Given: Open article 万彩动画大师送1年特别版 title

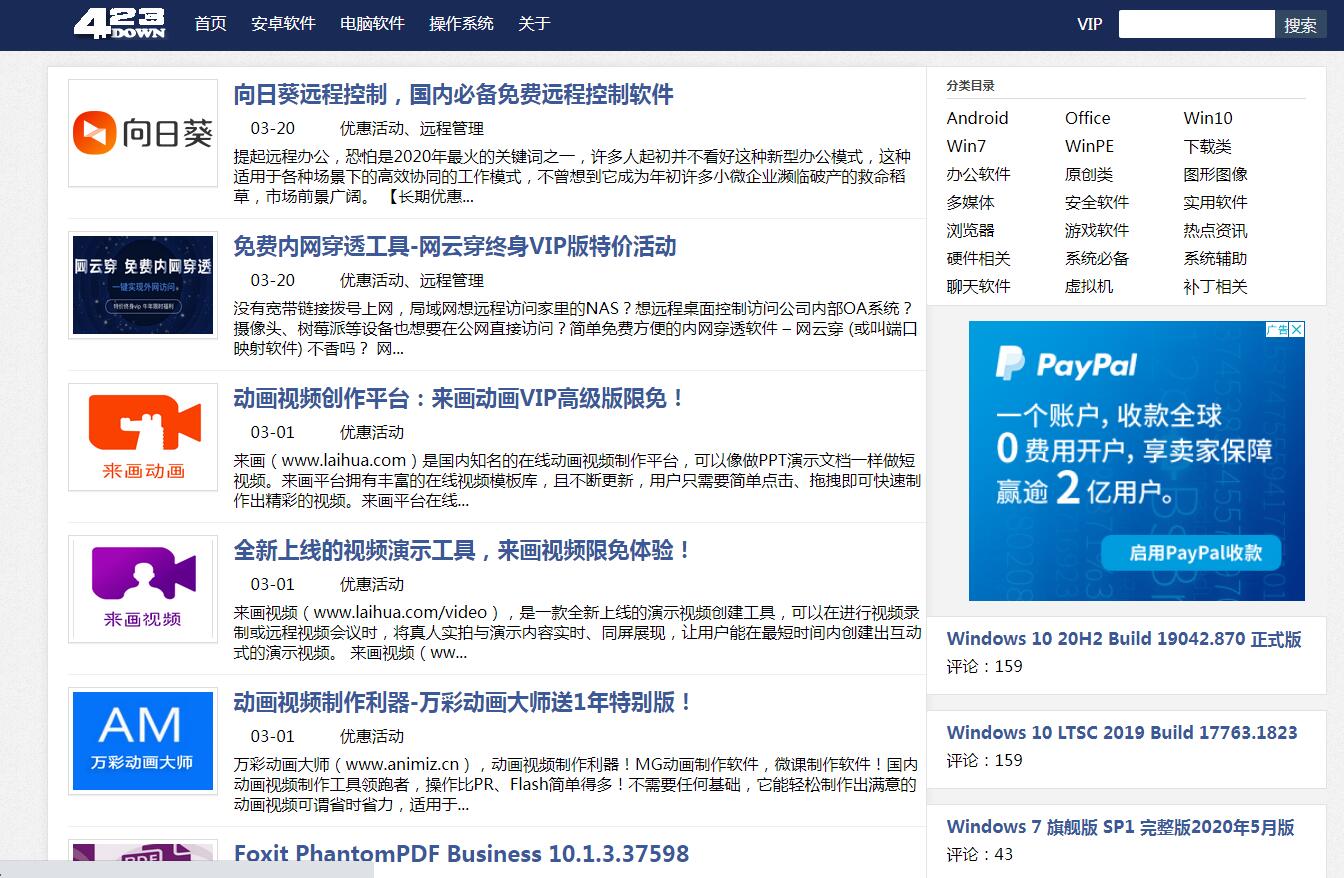Looking at the screenshot, I should click(464, 703).
